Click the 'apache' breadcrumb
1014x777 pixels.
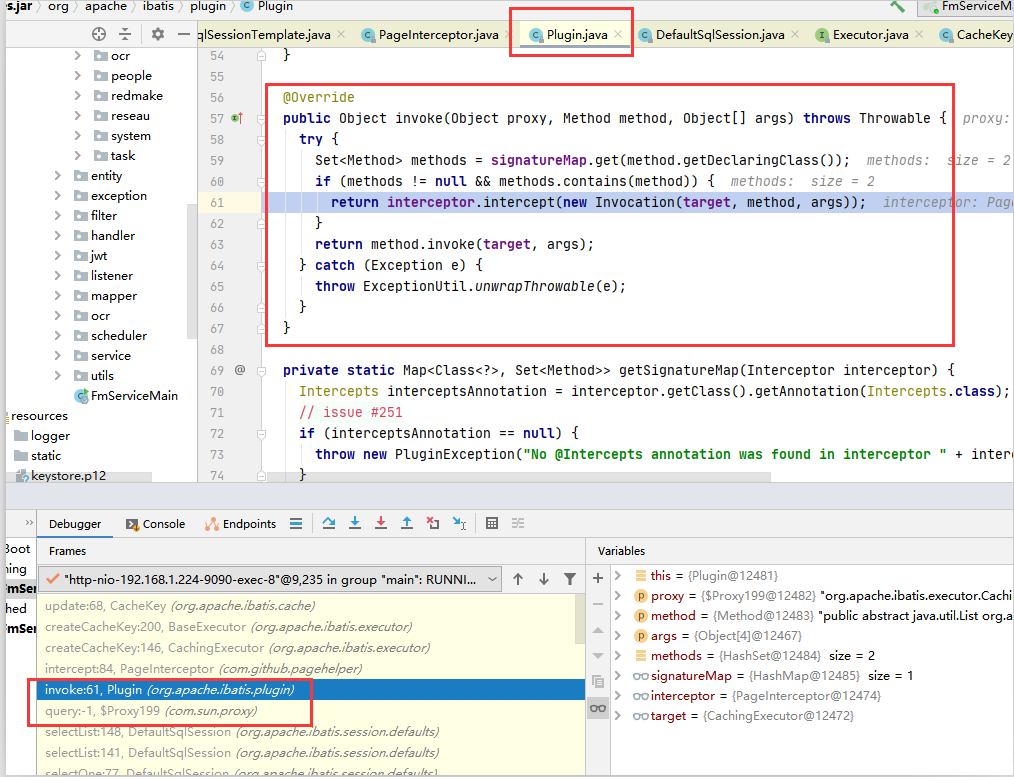click(x=106, y=6)
